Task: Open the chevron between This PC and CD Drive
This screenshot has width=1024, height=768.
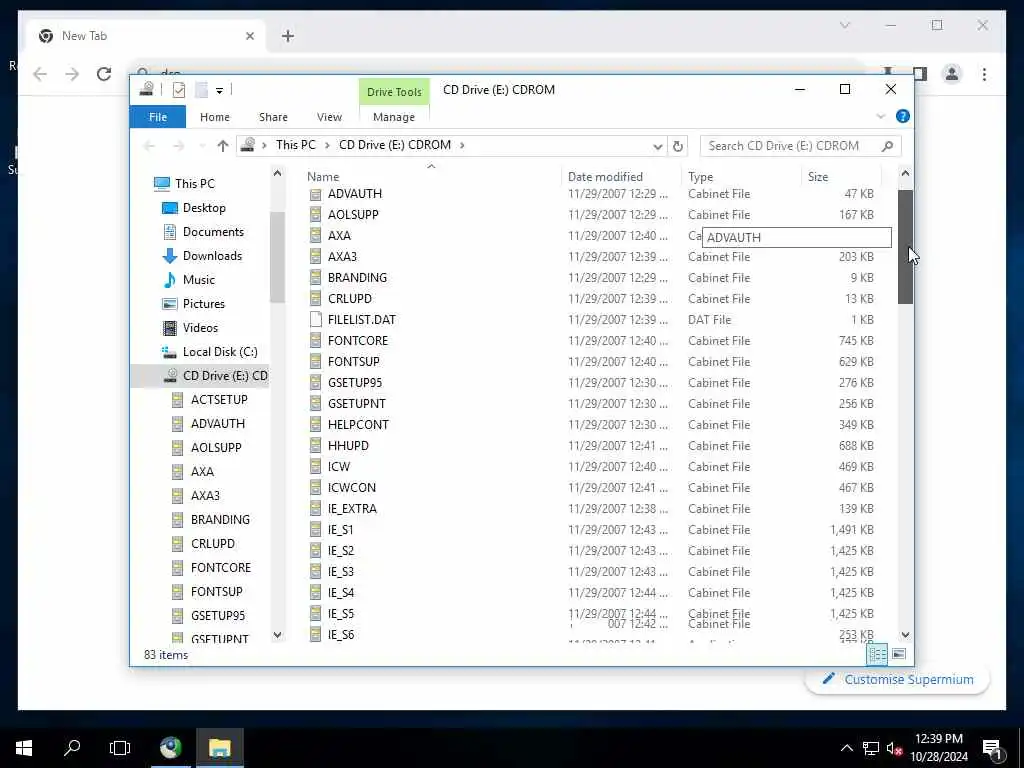Action: (x=327, y=145)
